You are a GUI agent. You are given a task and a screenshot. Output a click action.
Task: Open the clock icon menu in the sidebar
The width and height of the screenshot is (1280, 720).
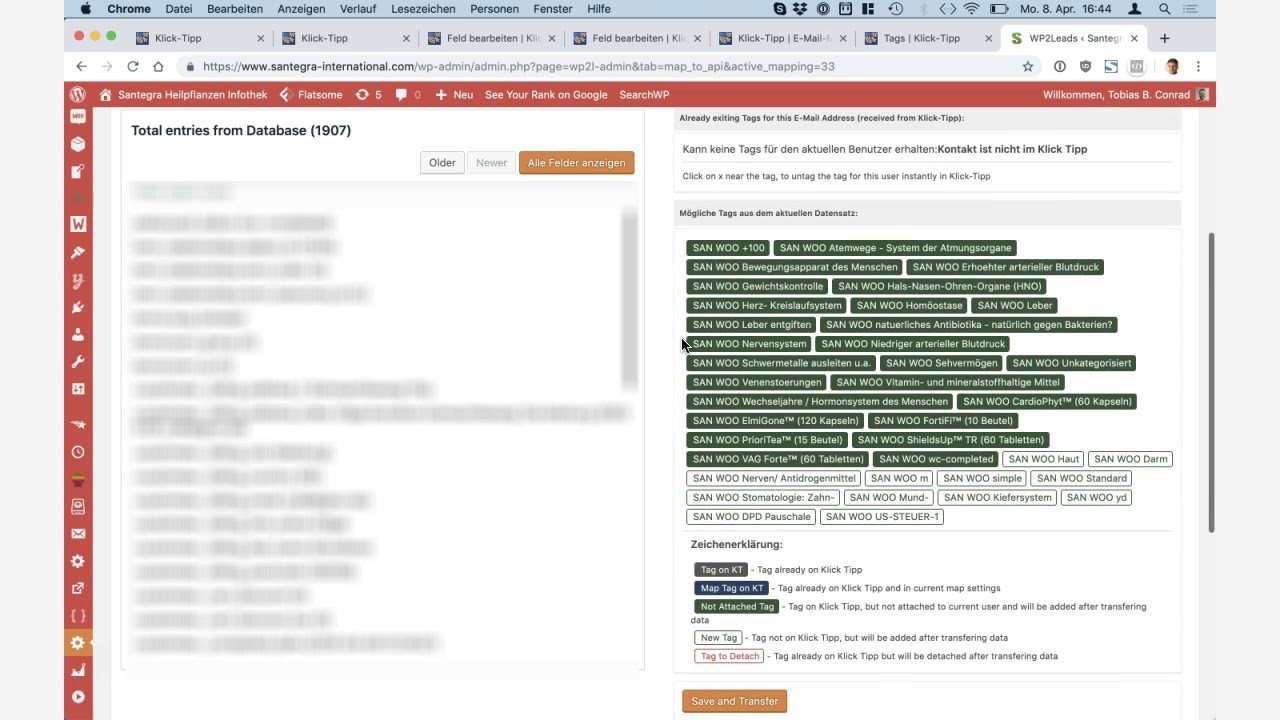[x=78, y=452]
